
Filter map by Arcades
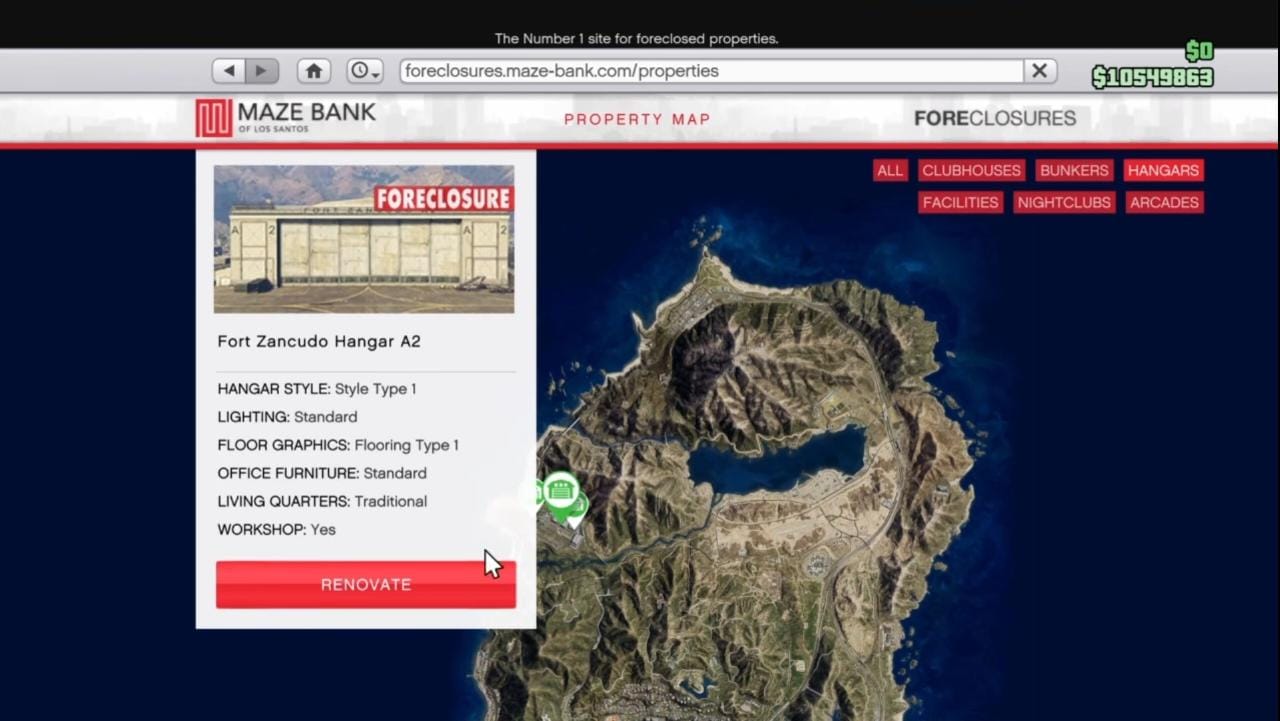[x=1164, y=203]
